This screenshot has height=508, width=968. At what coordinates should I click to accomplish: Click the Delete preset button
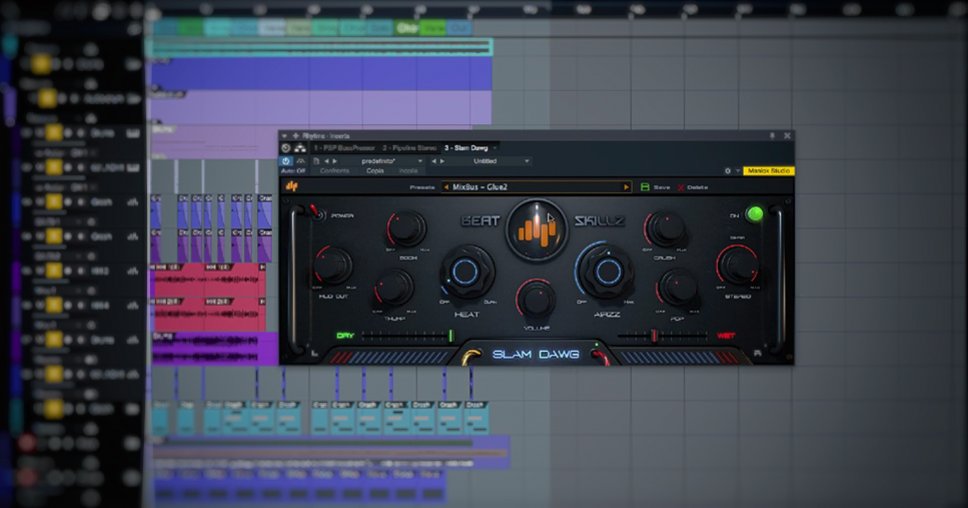(x=693, y=187)
